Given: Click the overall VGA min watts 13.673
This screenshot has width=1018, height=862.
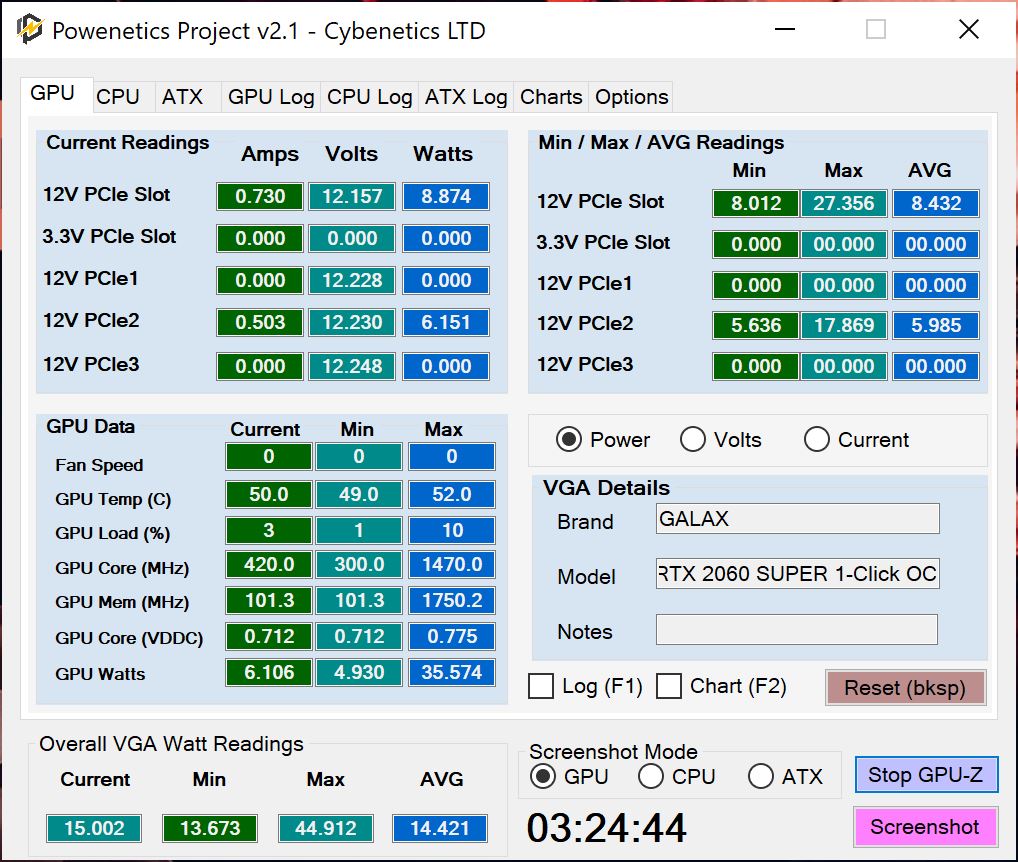Looking at the screenshot, I should pyautogui.click(x=210, y=828).
